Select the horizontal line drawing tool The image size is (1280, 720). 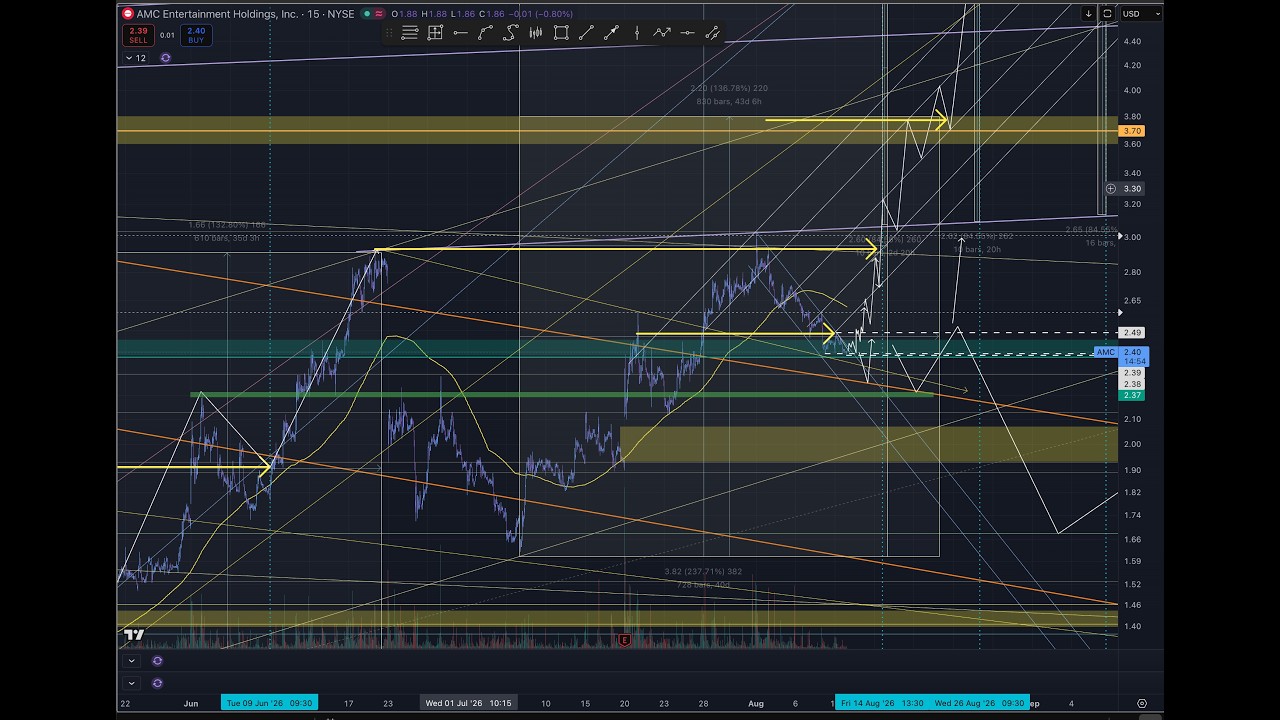tap(460, 33)
